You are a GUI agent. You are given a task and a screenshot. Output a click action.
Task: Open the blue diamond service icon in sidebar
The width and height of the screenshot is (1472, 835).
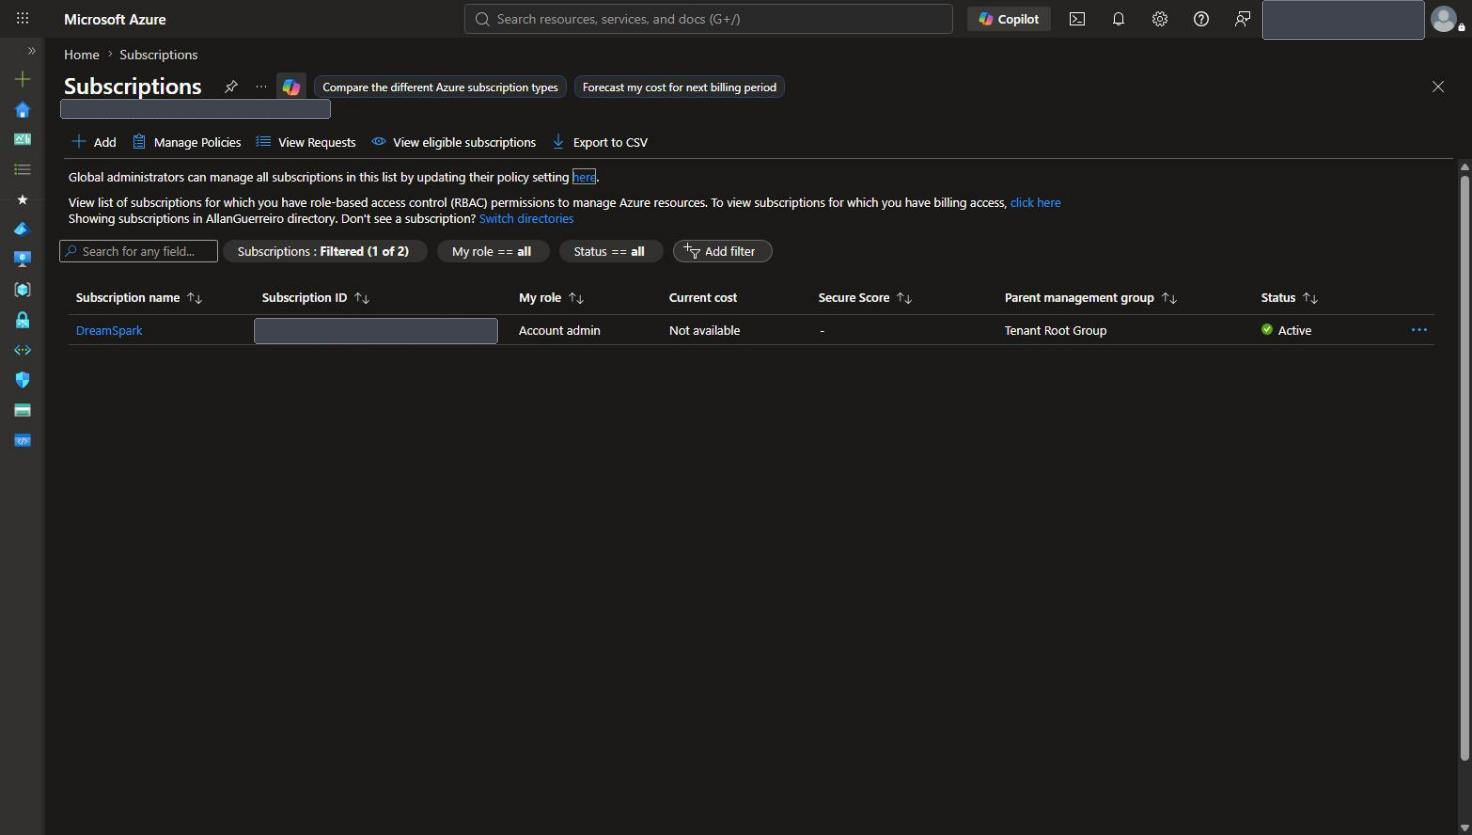point(22,229)
